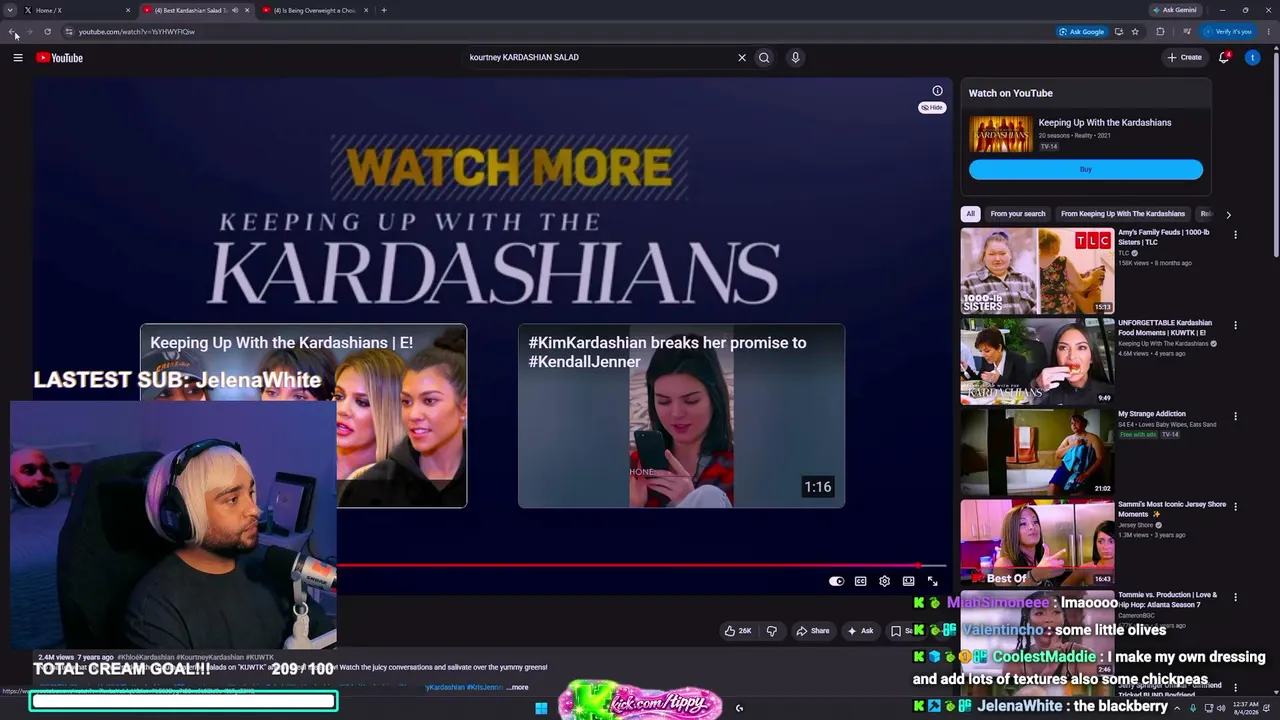The image size is (1280, 720).
Task: Go to the YouTube home logo
Action: point(60,58)
